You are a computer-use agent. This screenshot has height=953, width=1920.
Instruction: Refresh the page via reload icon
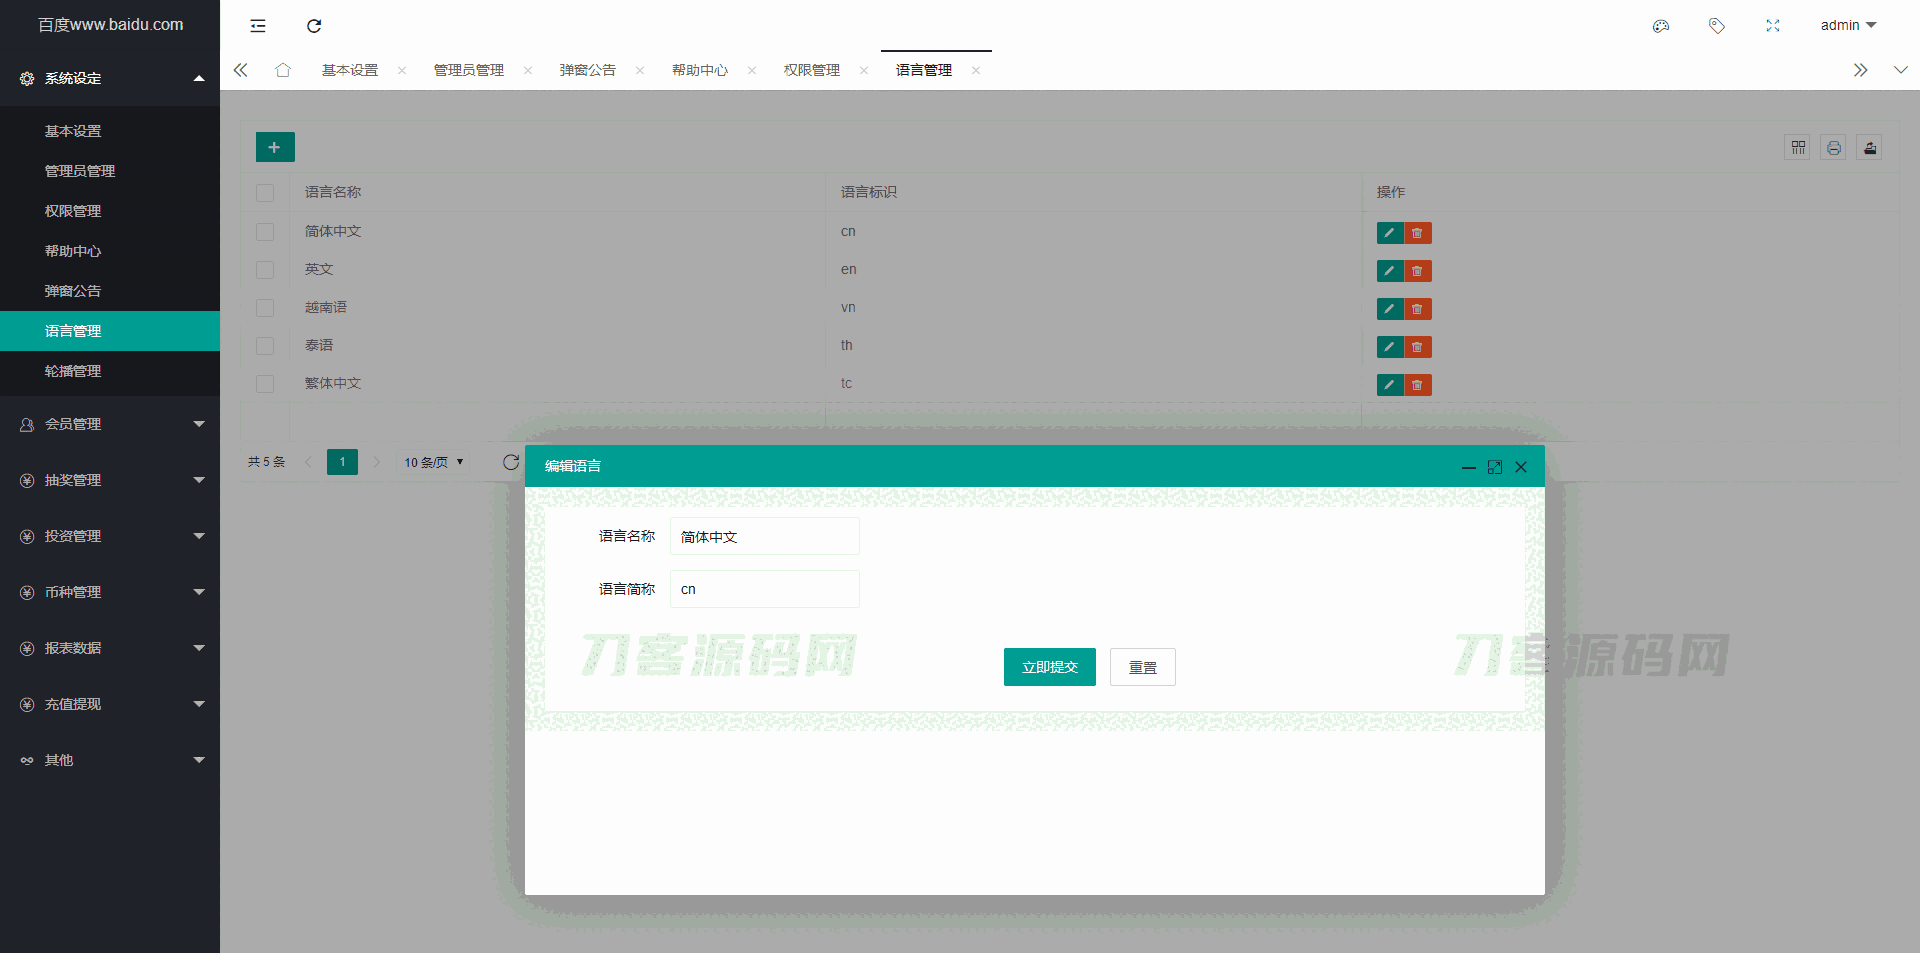[314, 26]
